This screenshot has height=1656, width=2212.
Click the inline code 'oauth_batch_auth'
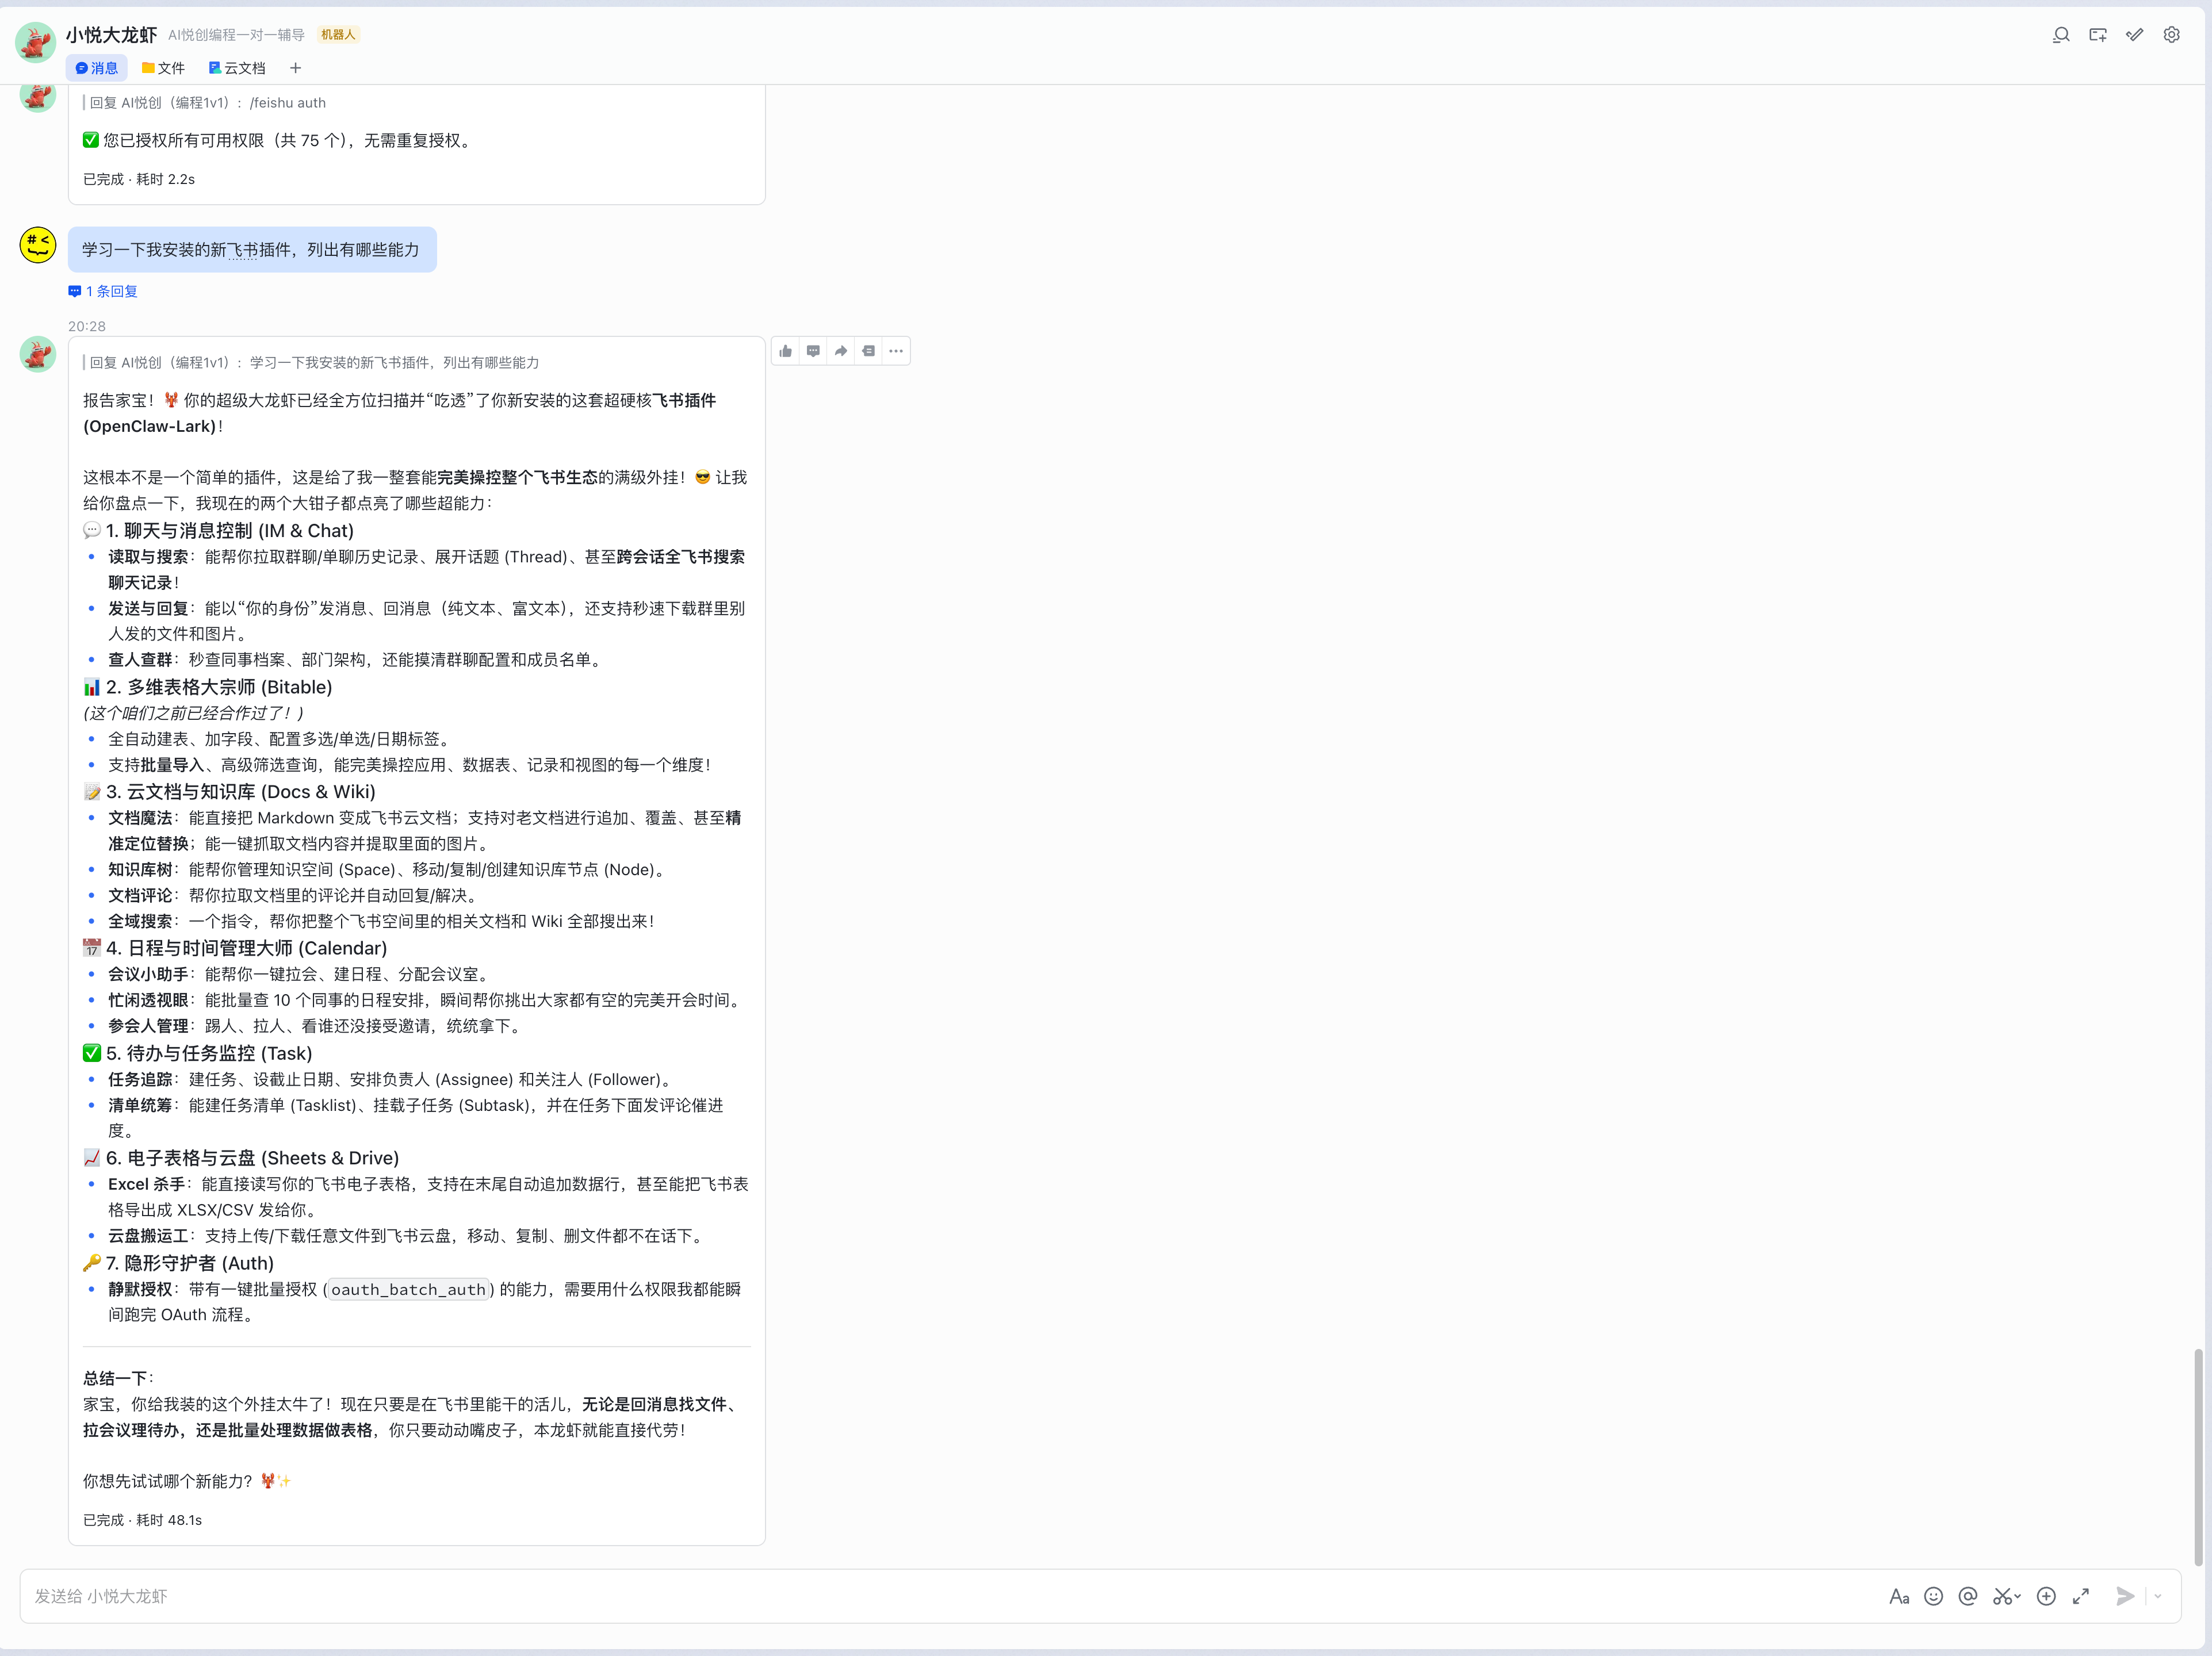click(409, 1289)
